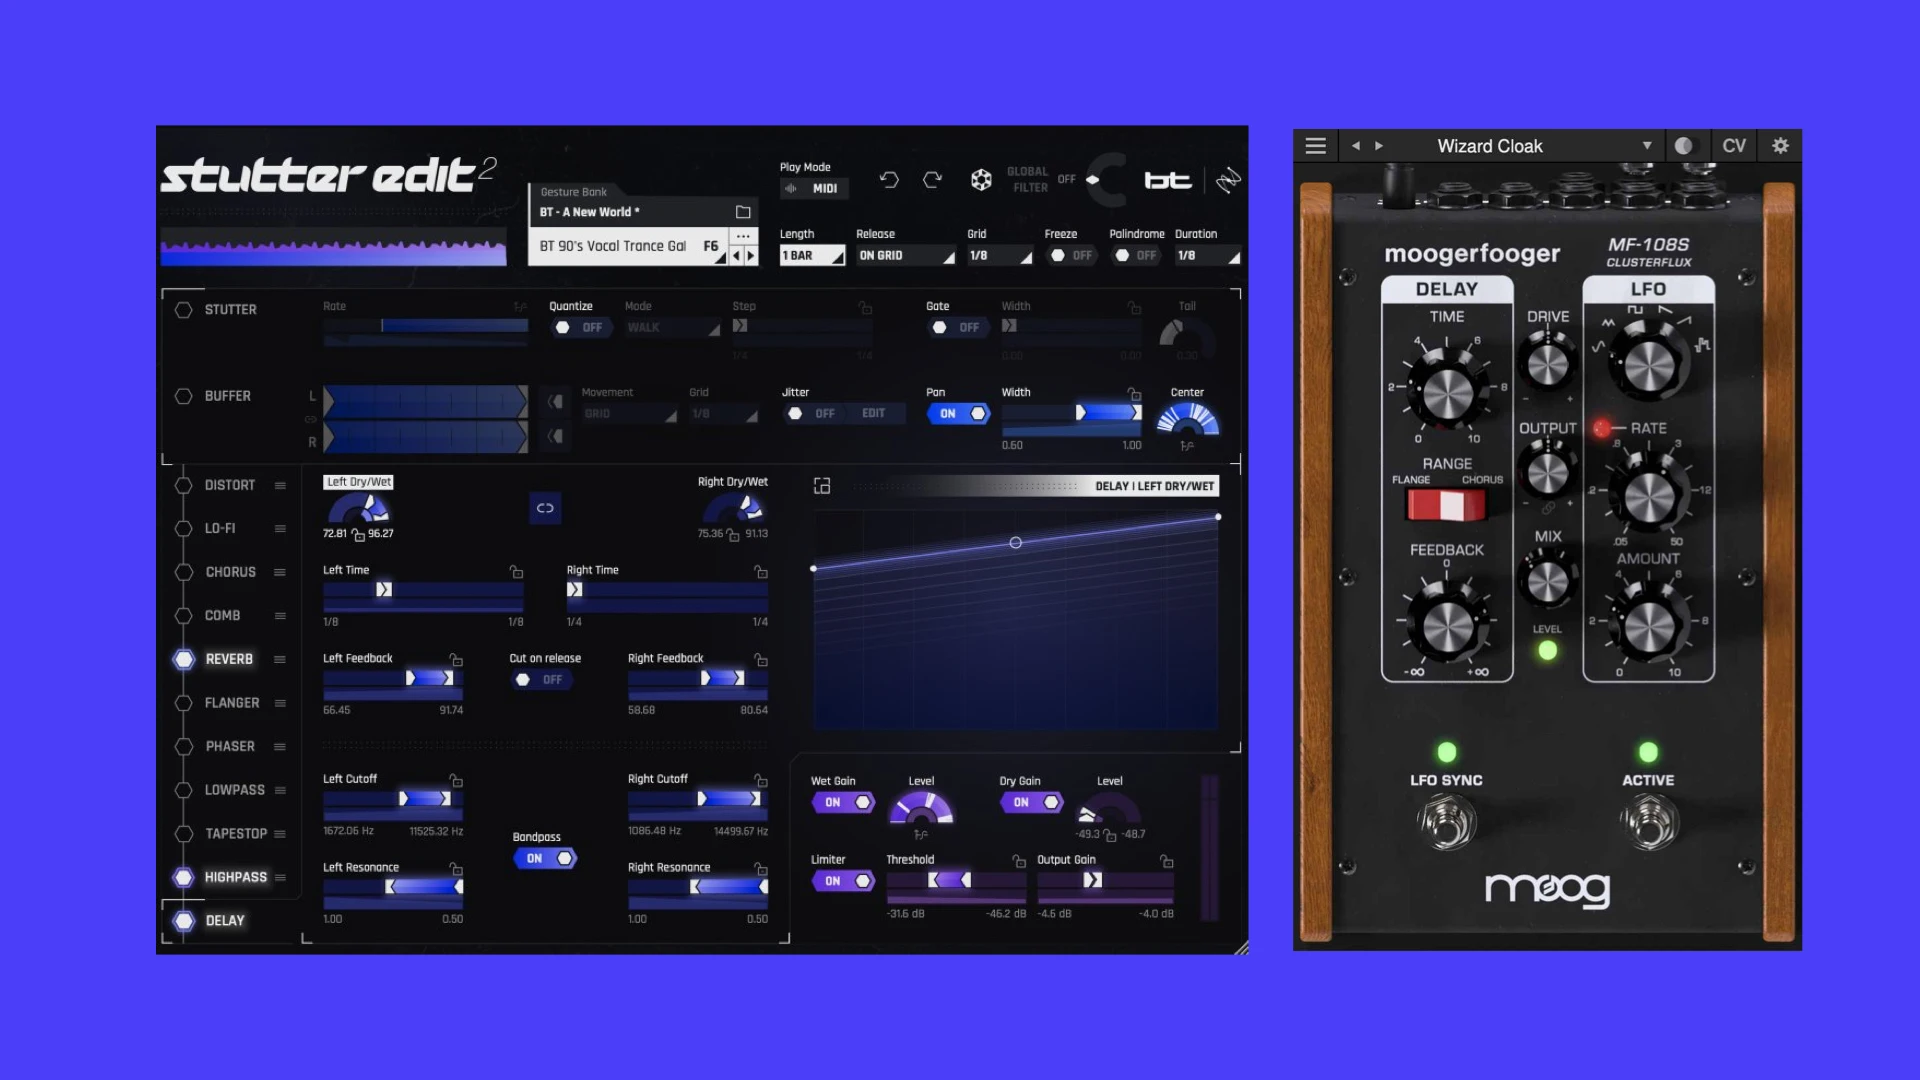Go to next gesture with right arrow
This screenshot has width=1920, height=1080.
coord(751,256)
